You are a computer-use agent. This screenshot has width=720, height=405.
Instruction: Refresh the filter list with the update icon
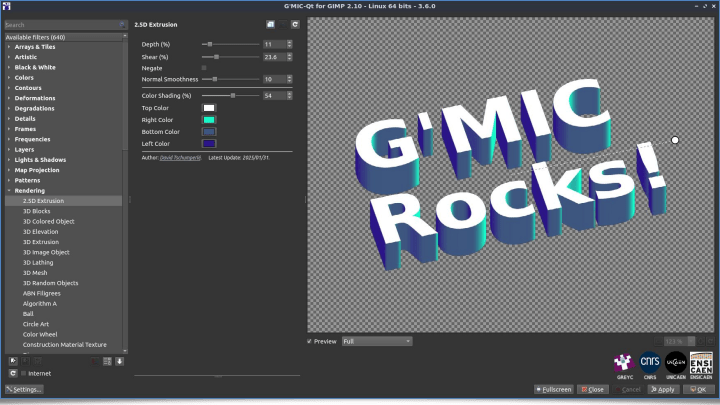coord(13,373)
